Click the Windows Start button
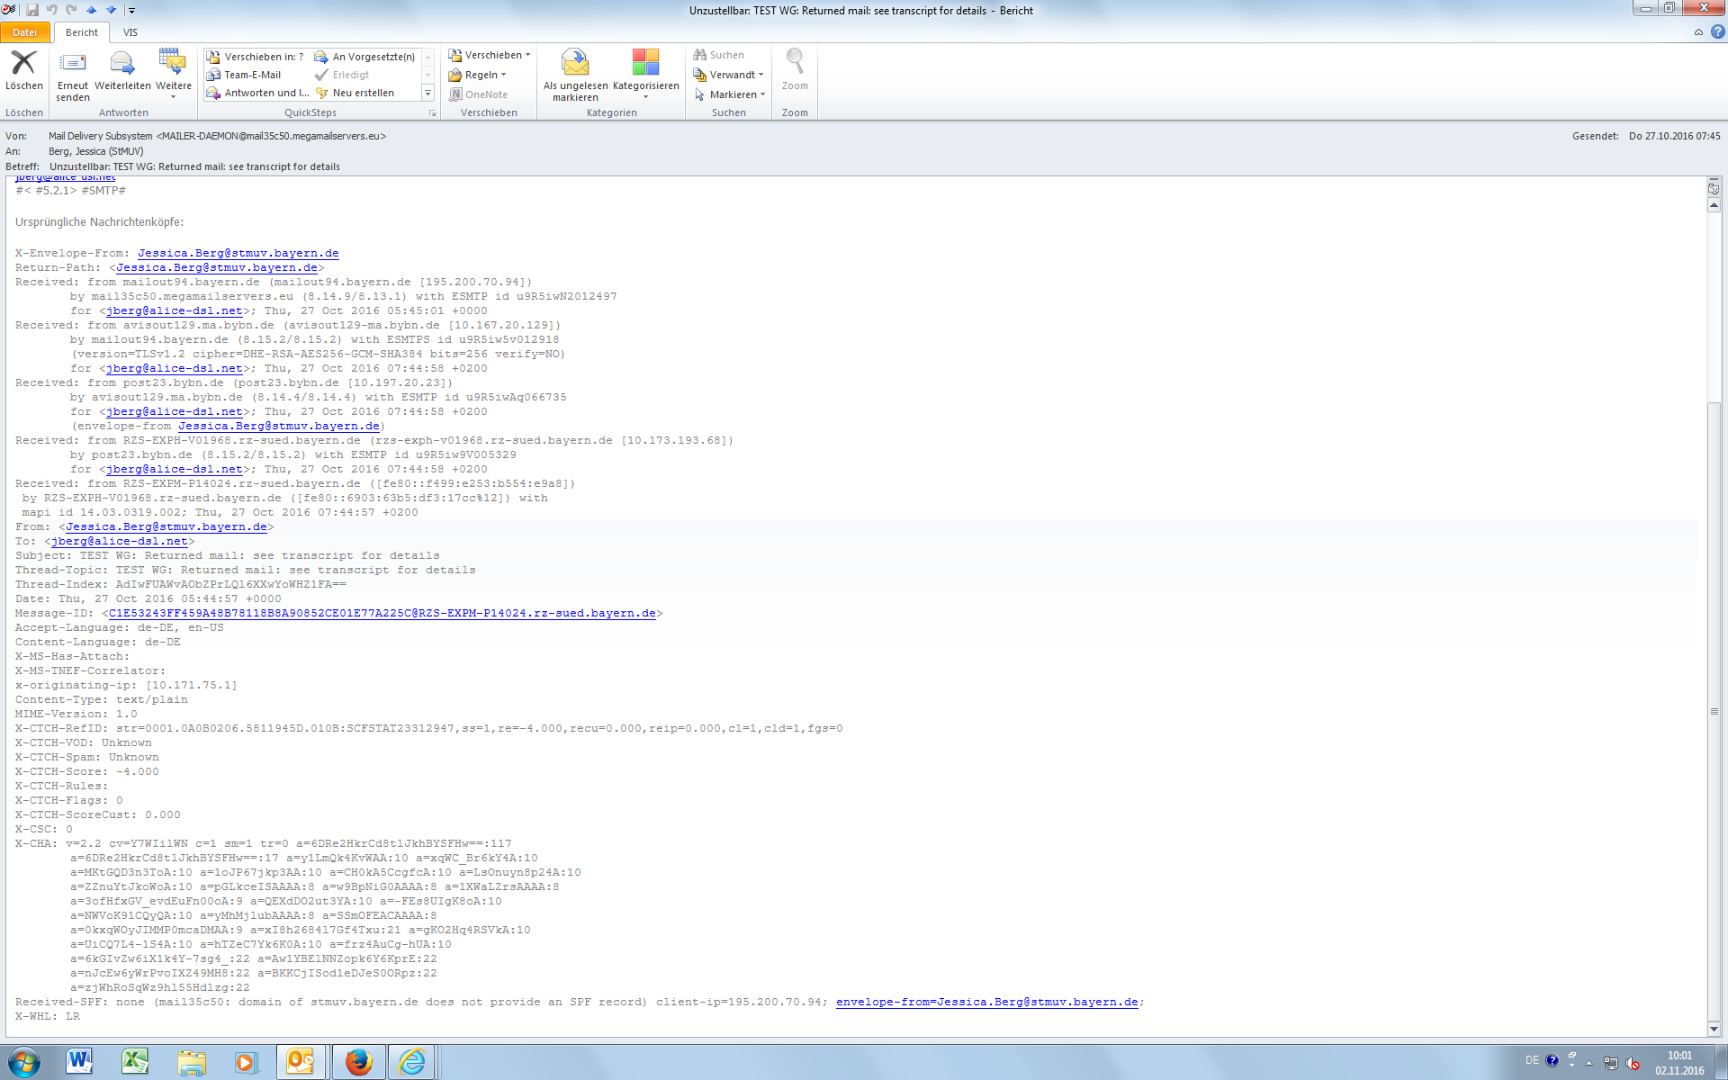Screen dimensions: 1728x1080 coord(24,1062)
